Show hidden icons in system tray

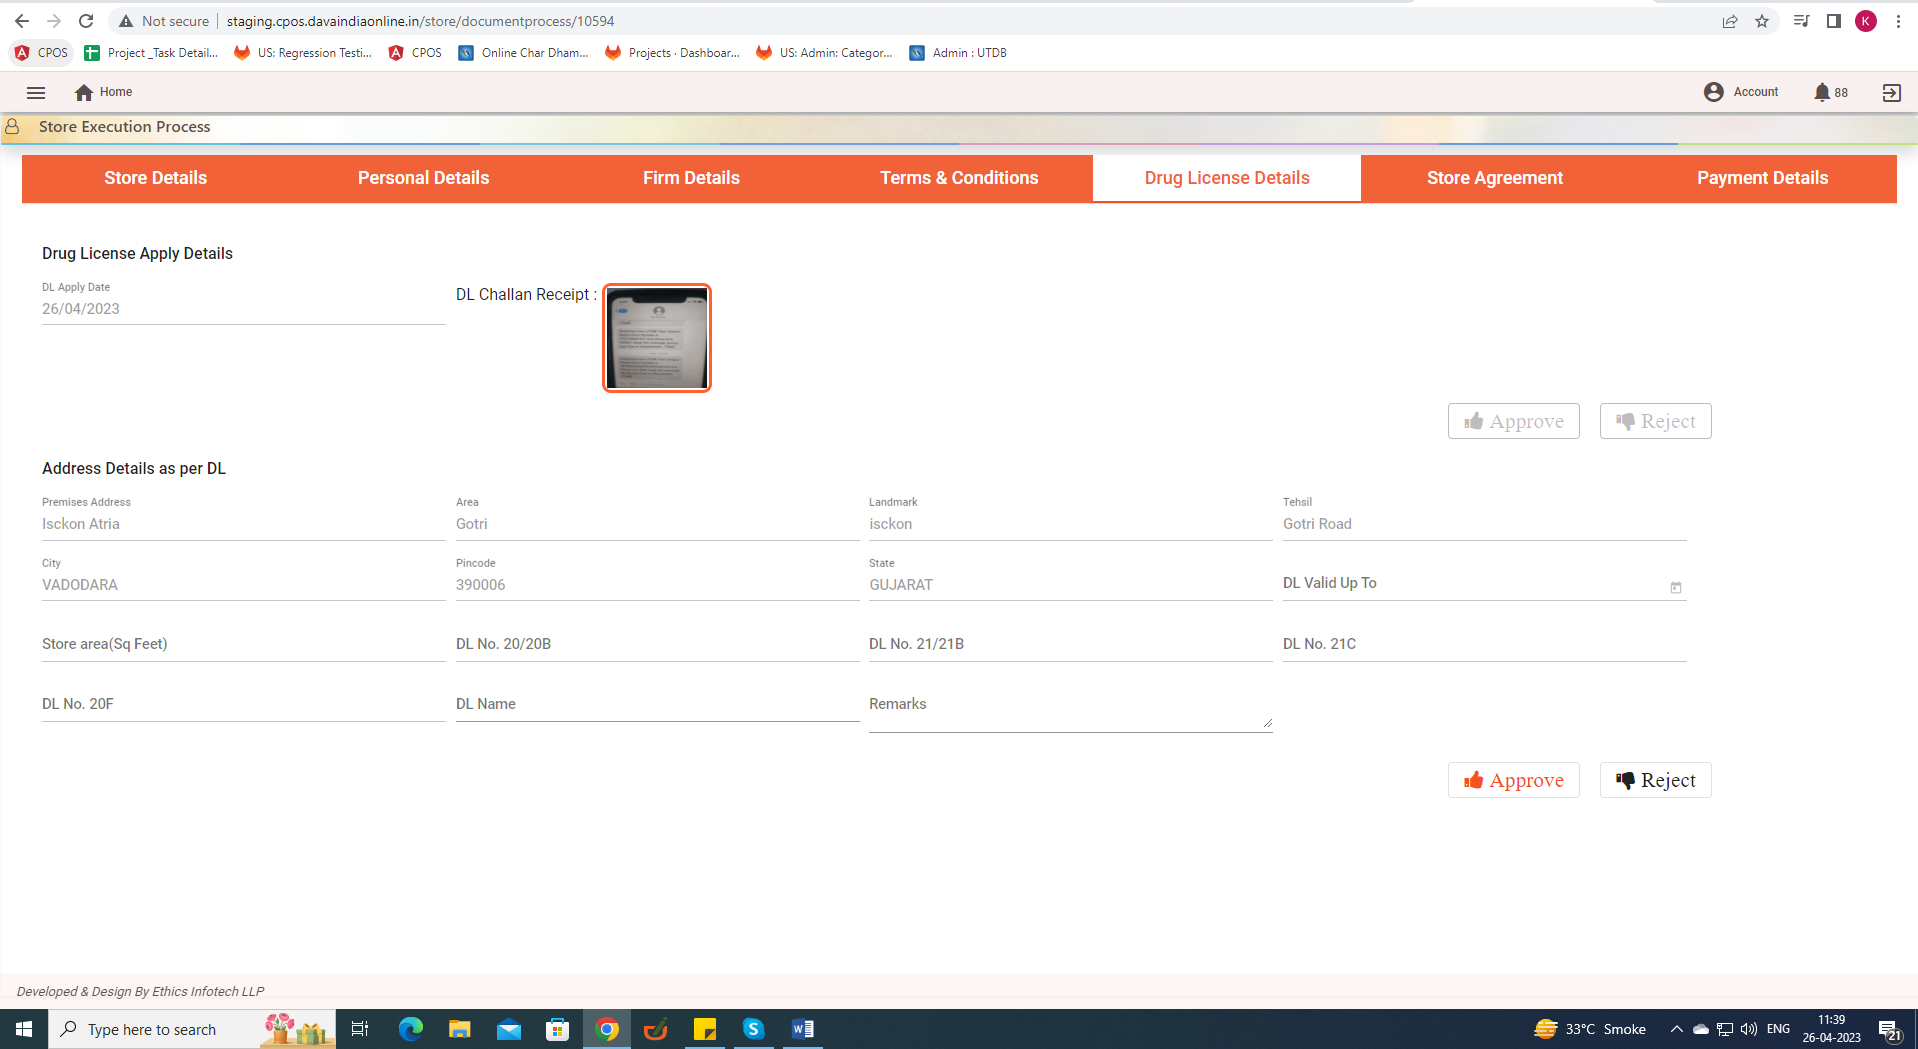coord(1676,1029)
